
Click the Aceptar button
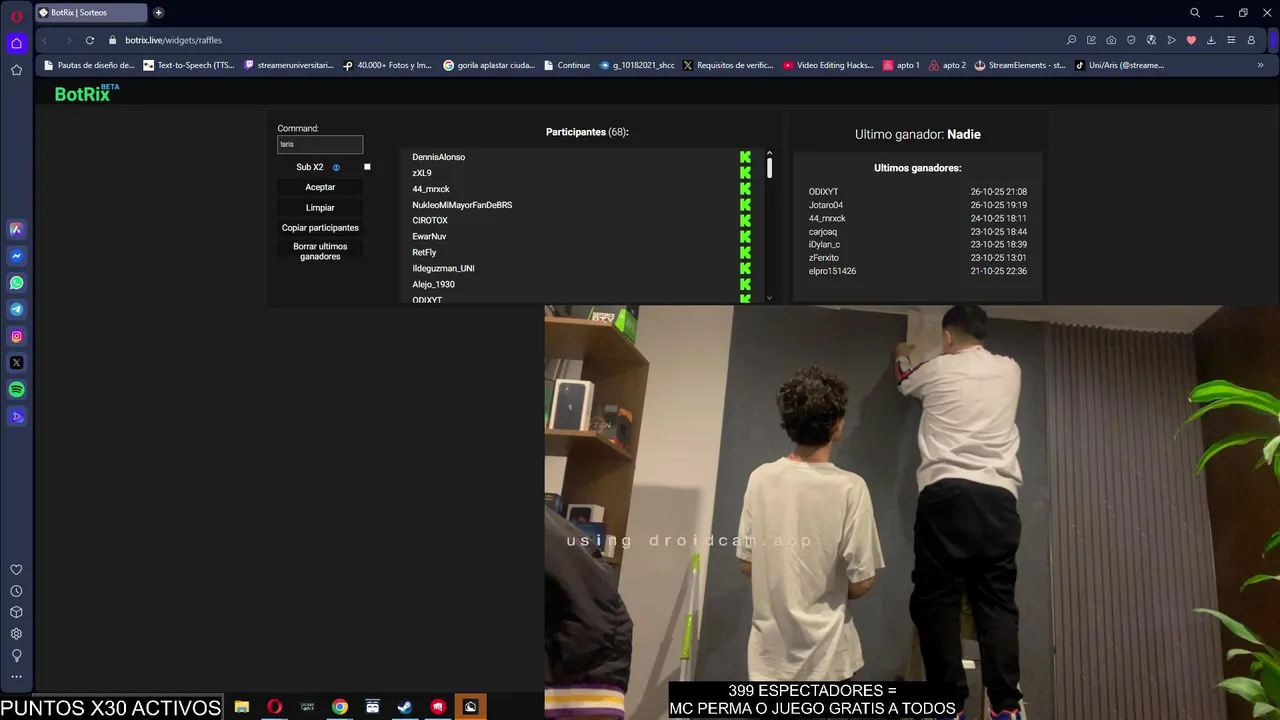click(320, 187)
